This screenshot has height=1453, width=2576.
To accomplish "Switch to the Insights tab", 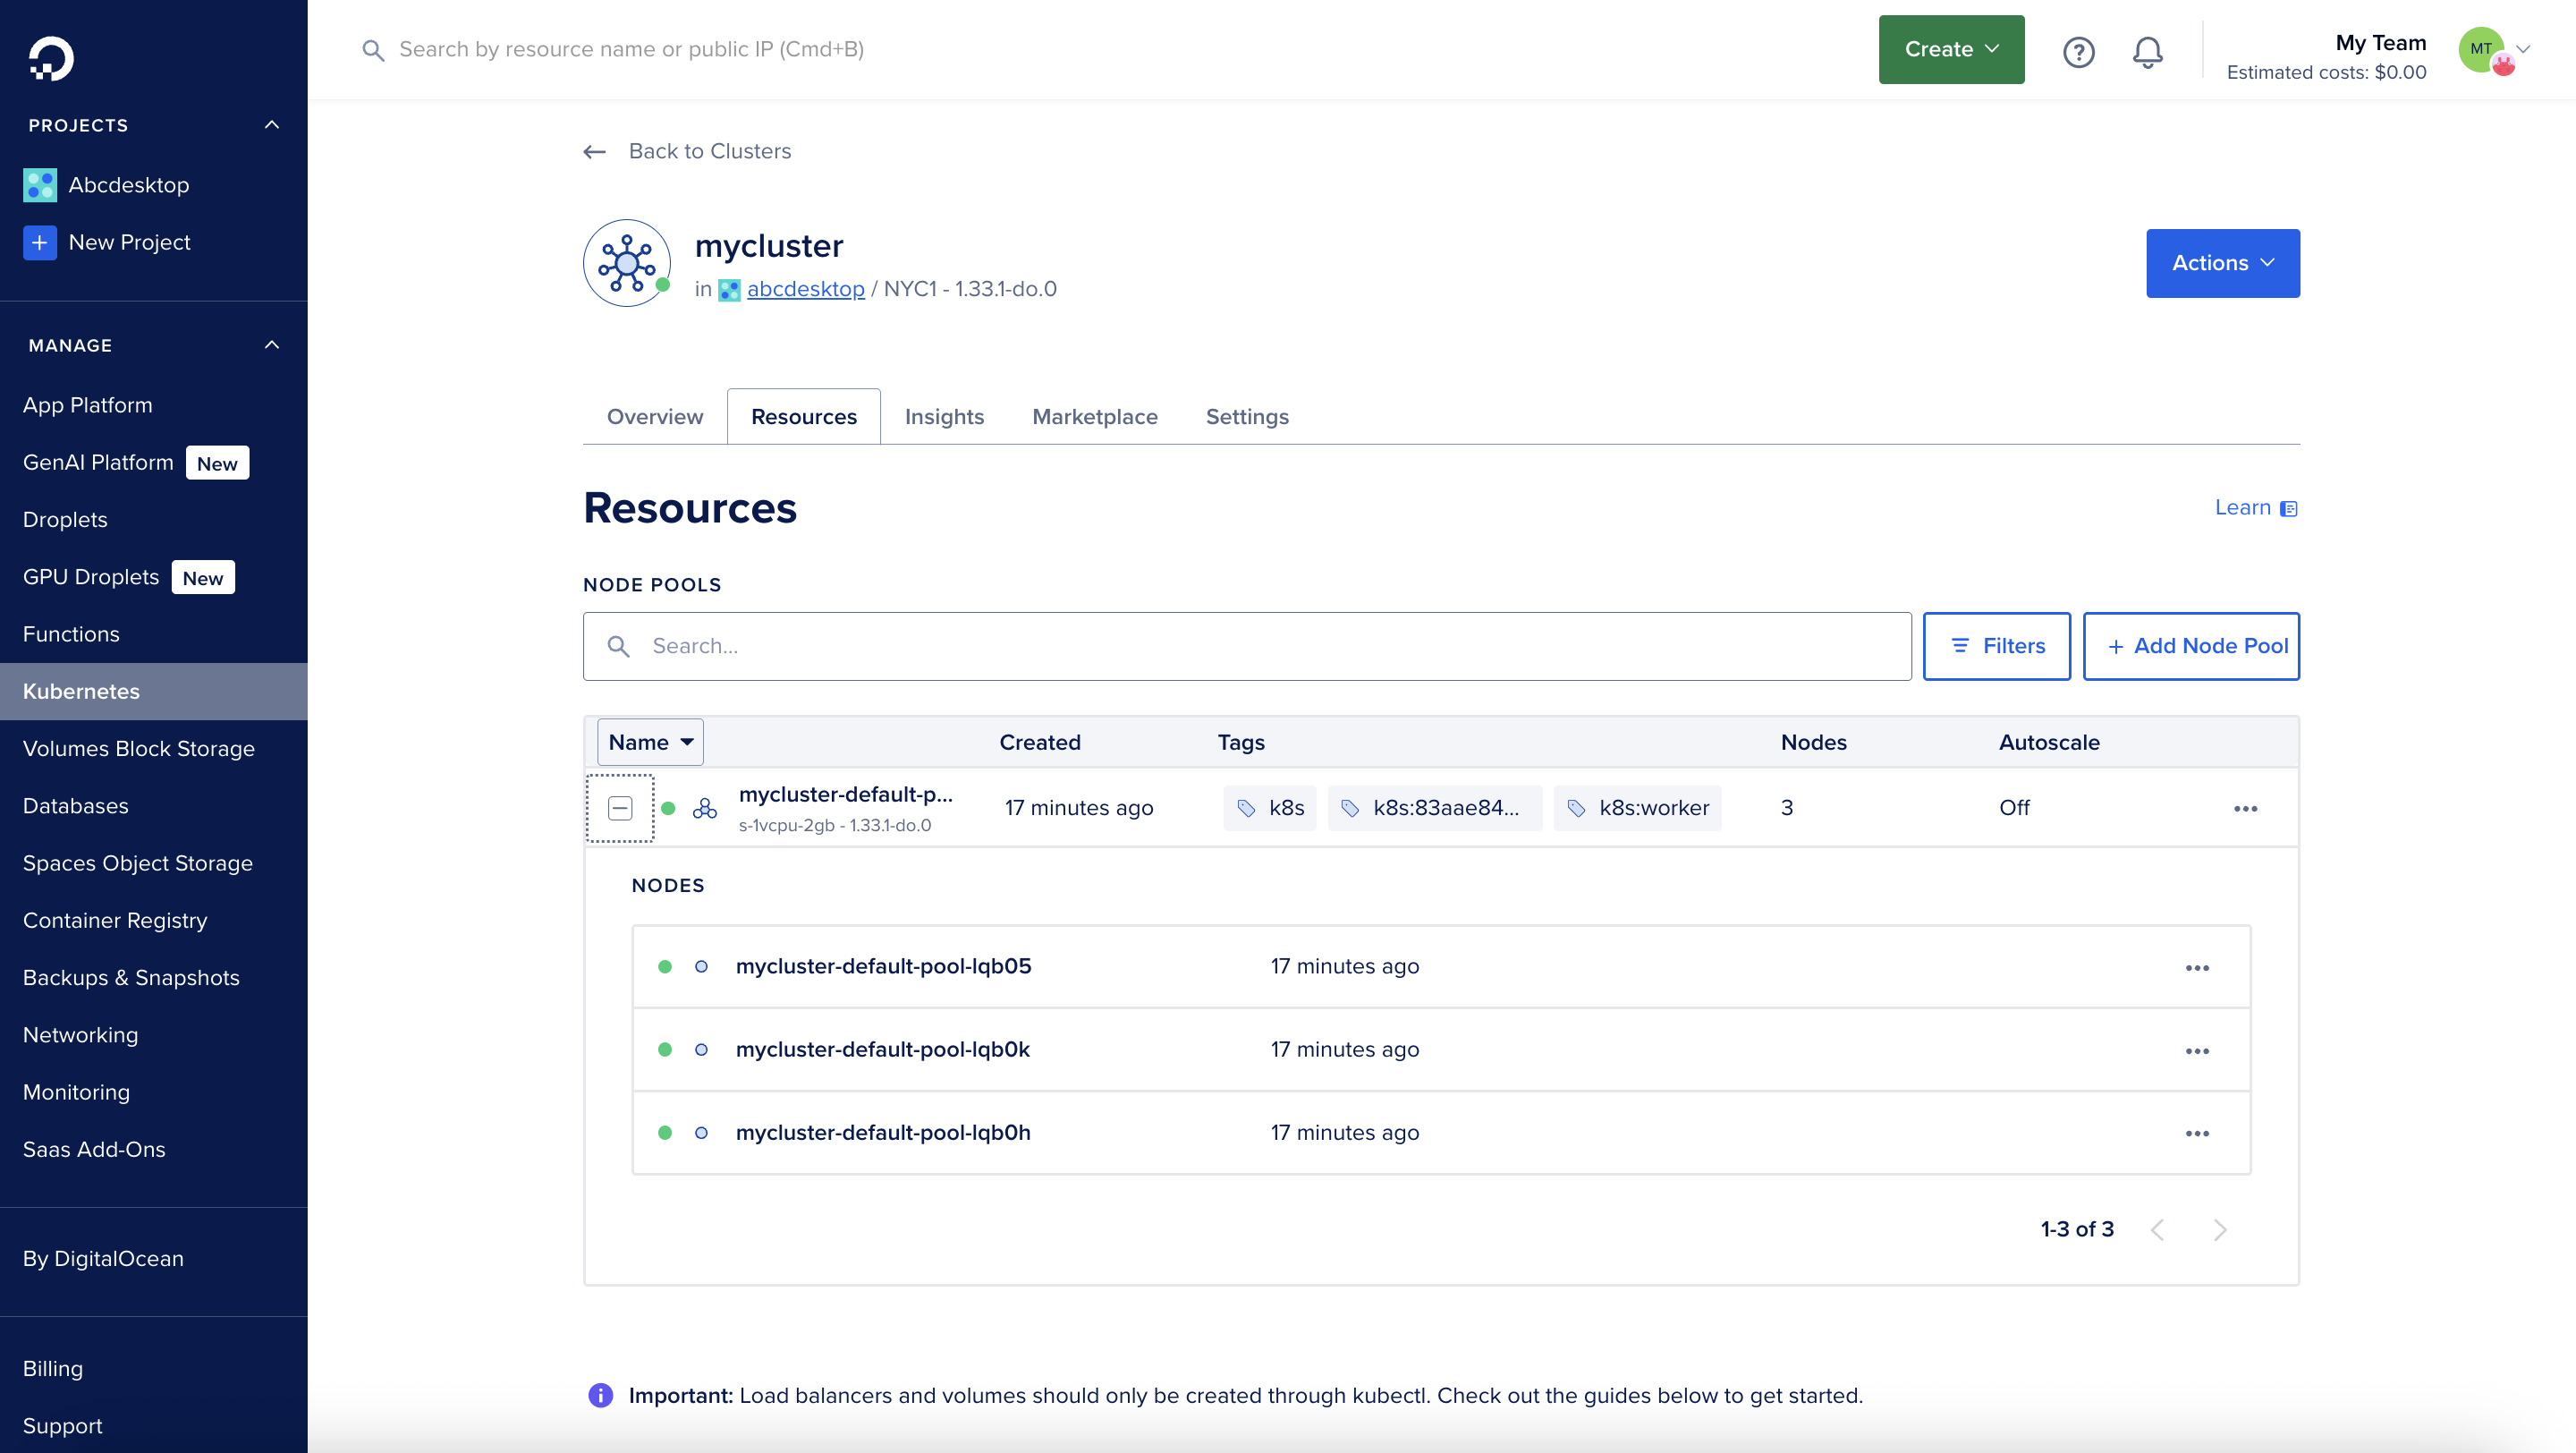I will click(944, 416).
